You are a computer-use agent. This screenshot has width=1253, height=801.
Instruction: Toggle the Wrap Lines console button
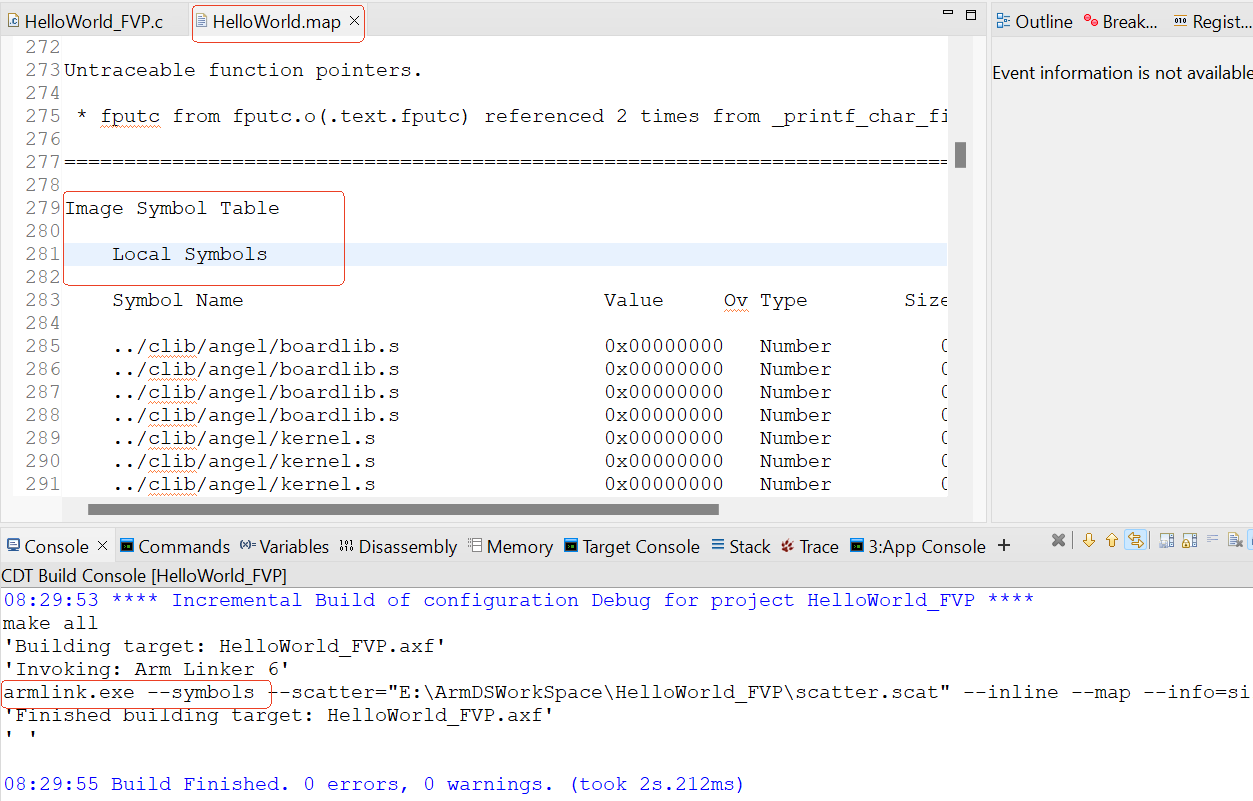click(1212, 541)
